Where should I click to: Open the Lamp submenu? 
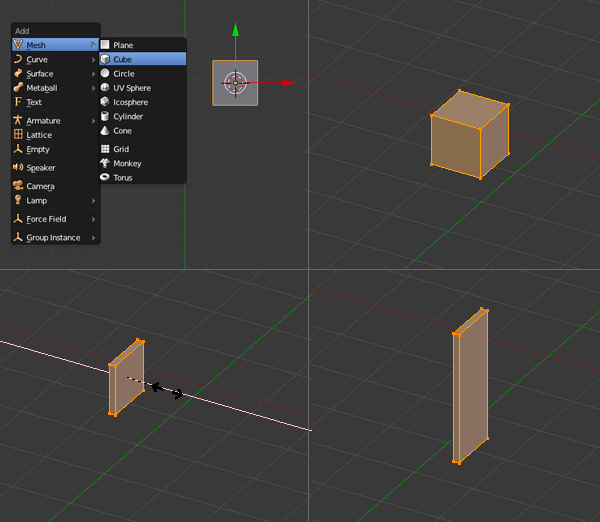55,201
